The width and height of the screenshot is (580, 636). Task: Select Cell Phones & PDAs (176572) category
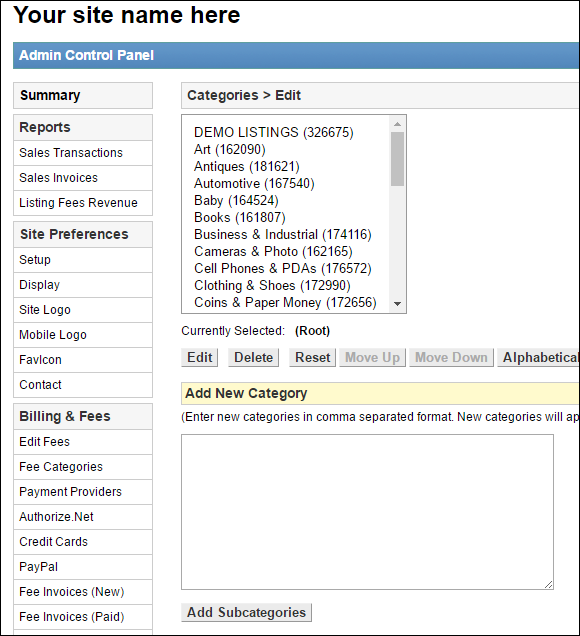point(283,269)
